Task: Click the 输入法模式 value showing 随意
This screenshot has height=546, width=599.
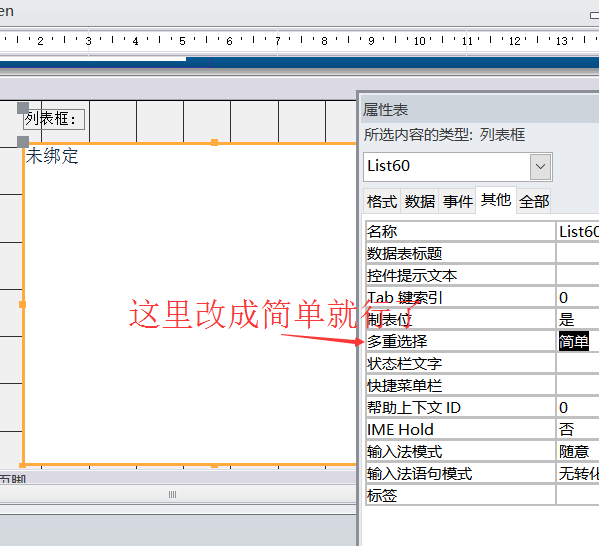Action: coord(578,452)
